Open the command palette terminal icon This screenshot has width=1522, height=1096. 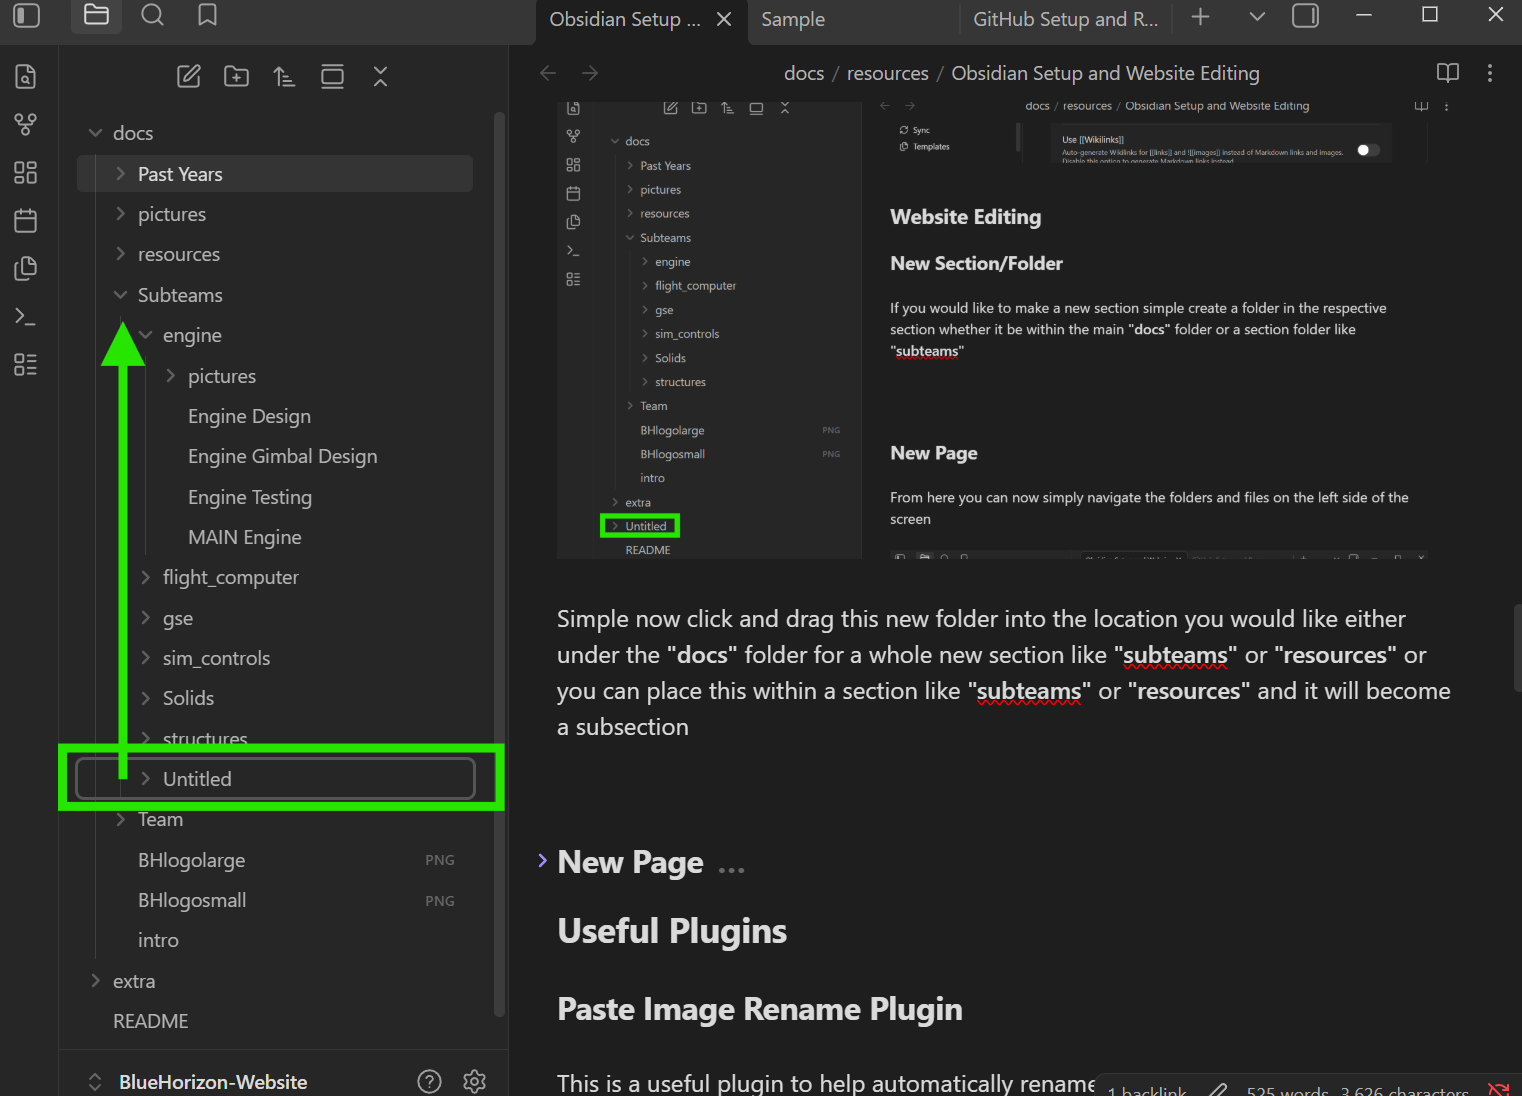point(26,316)
